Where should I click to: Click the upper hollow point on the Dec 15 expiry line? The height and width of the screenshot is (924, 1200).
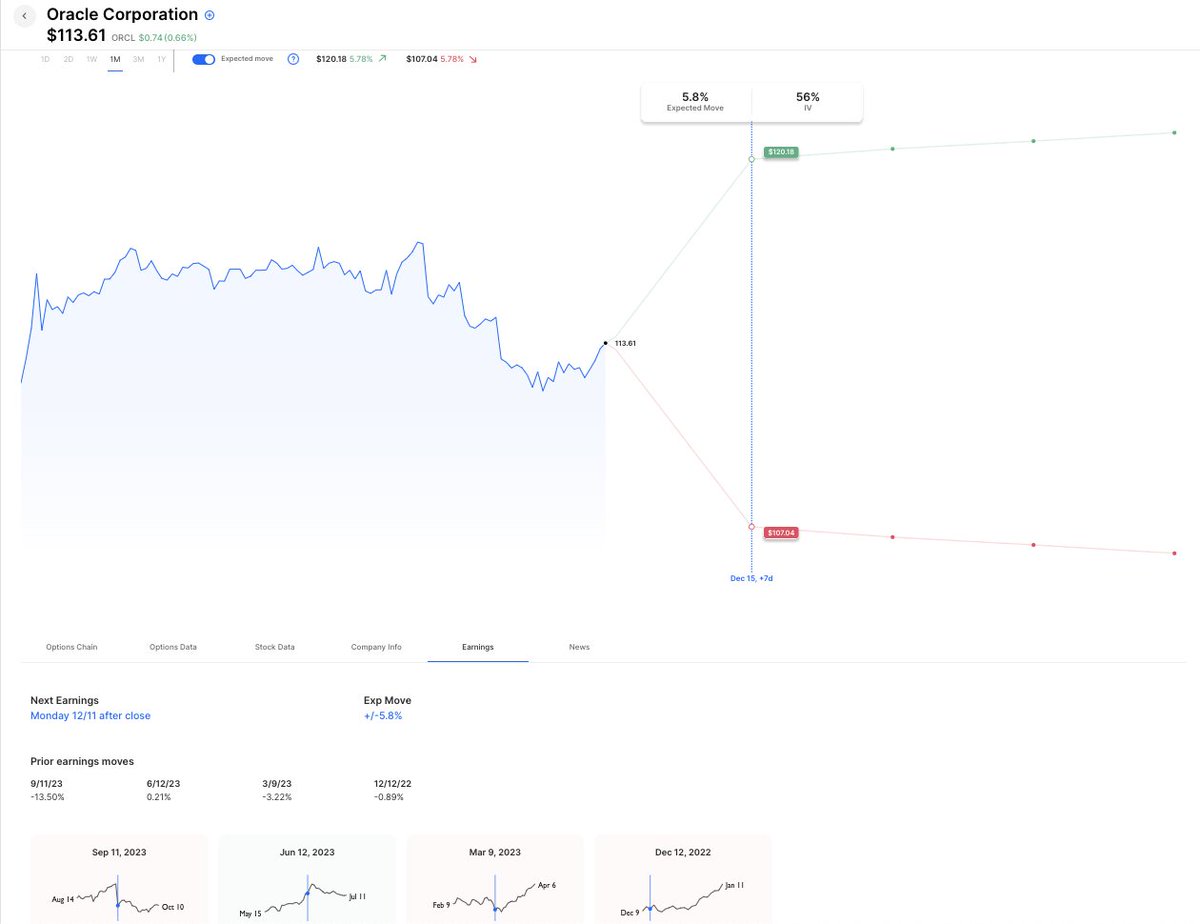(x=751, y=159)
